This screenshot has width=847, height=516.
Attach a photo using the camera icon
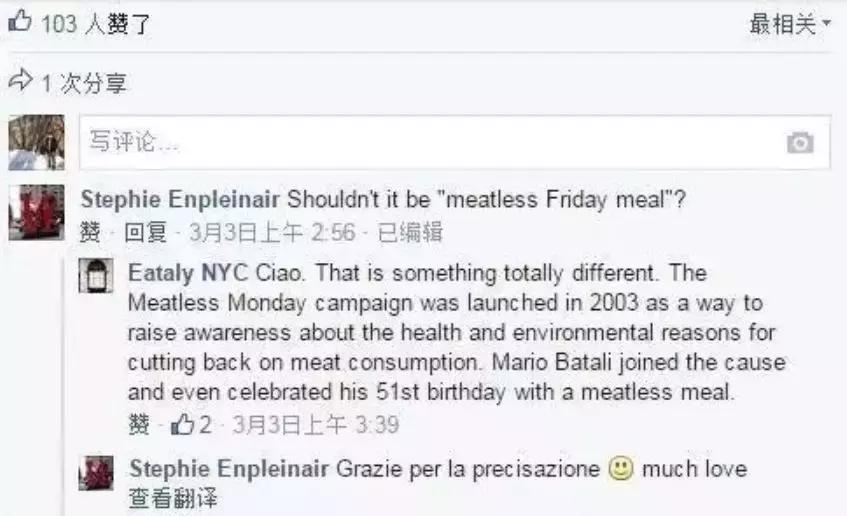799,143
